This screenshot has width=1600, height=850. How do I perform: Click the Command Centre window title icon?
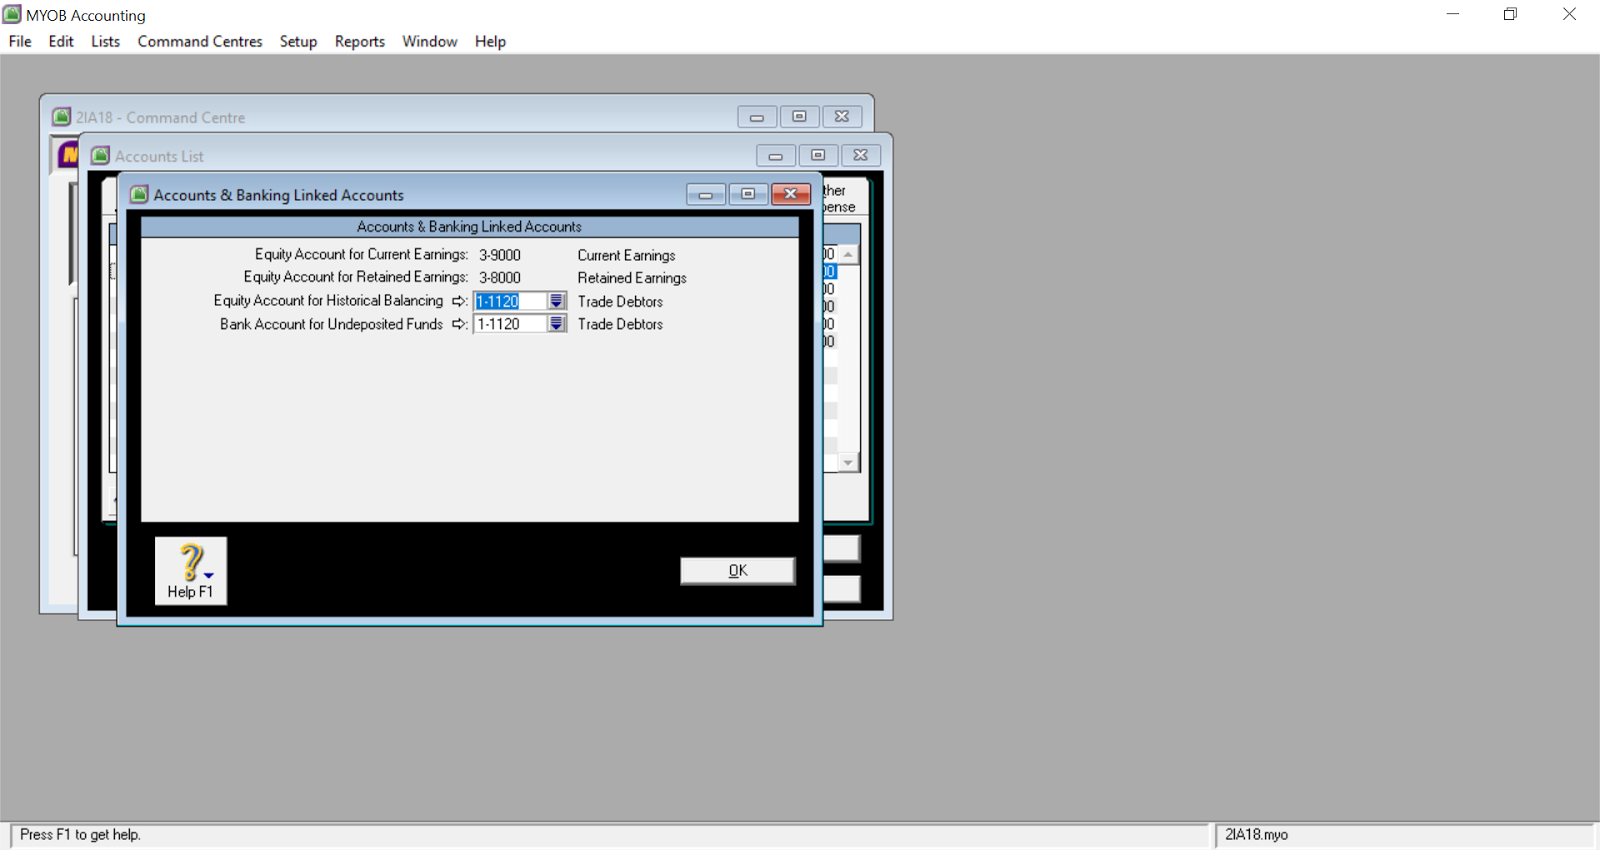[x=62, y=117]
